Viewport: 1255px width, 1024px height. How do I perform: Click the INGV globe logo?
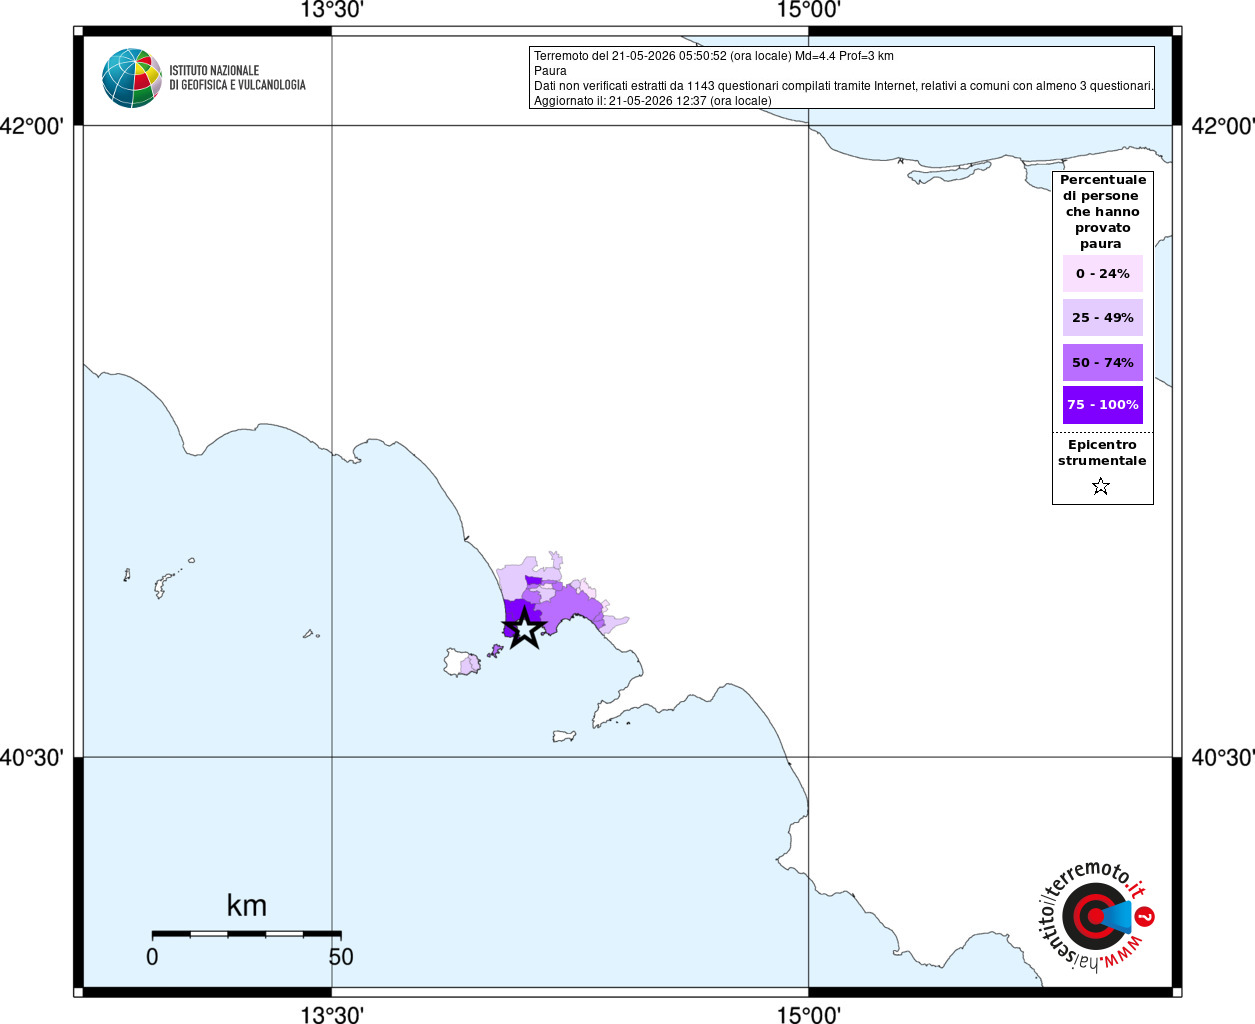132,78
